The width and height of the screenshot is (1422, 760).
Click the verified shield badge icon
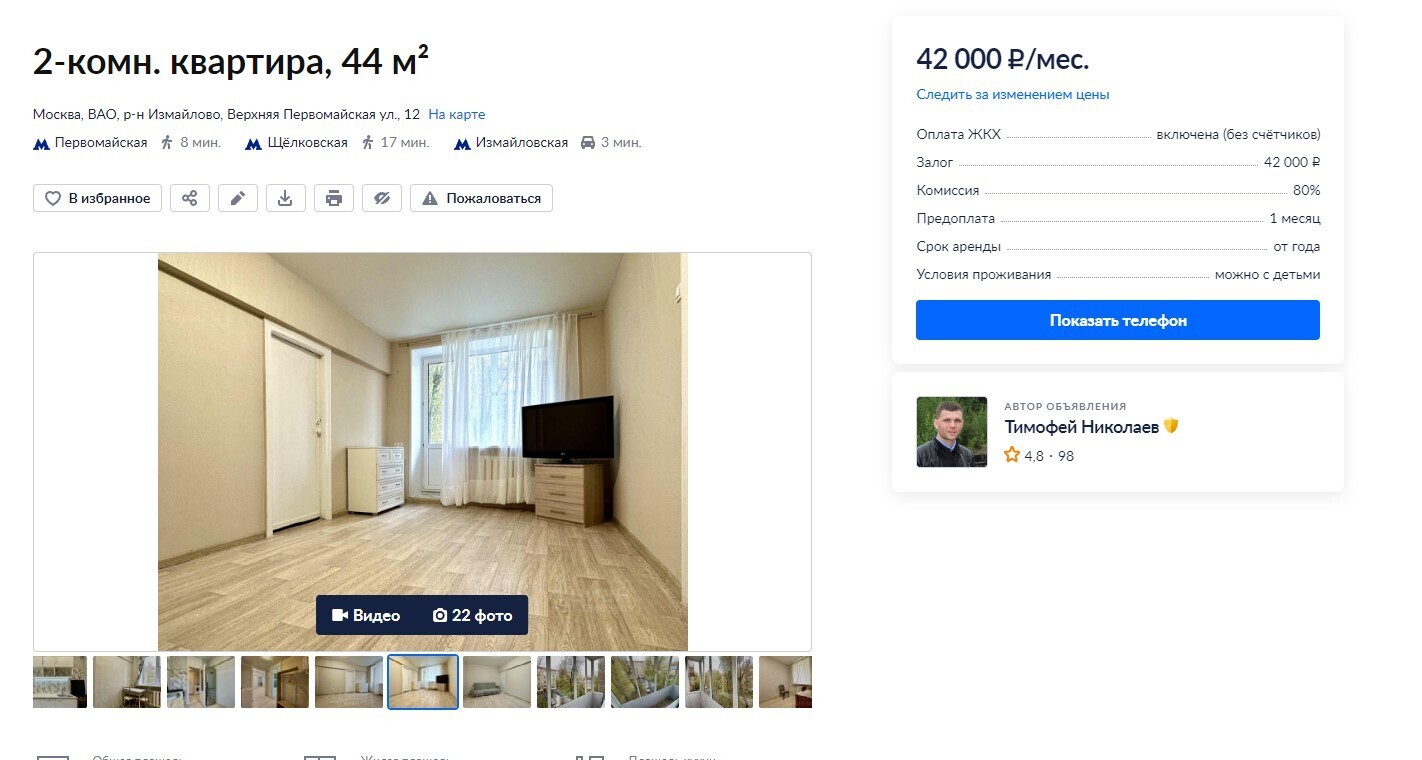(1171, 426)
